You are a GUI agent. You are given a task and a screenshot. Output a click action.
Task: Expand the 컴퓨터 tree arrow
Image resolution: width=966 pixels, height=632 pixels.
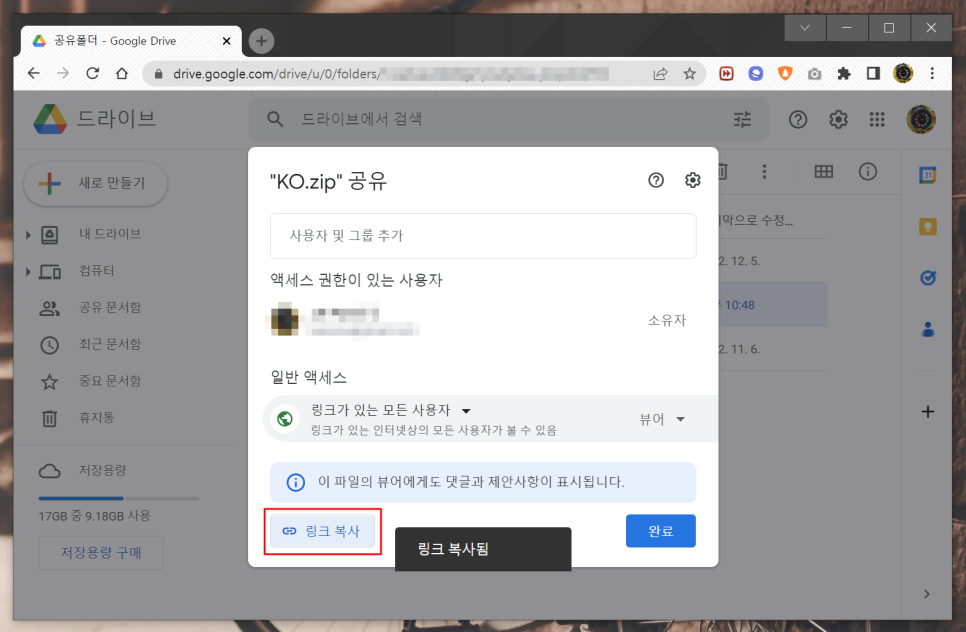28,271
